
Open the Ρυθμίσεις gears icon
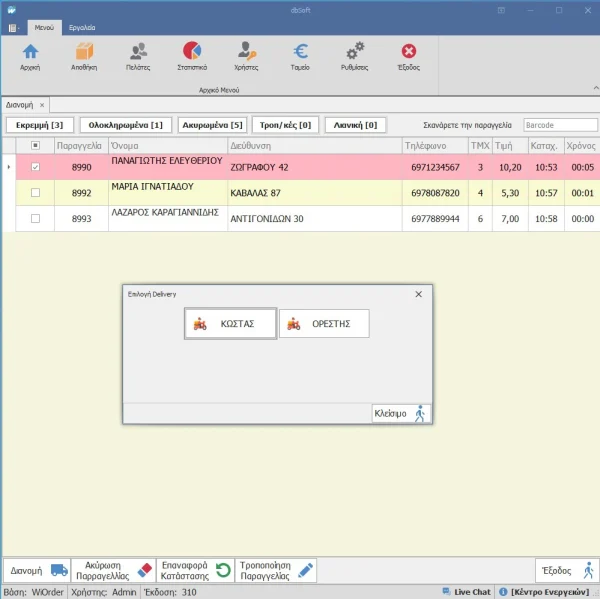click(x=354, y=54)
